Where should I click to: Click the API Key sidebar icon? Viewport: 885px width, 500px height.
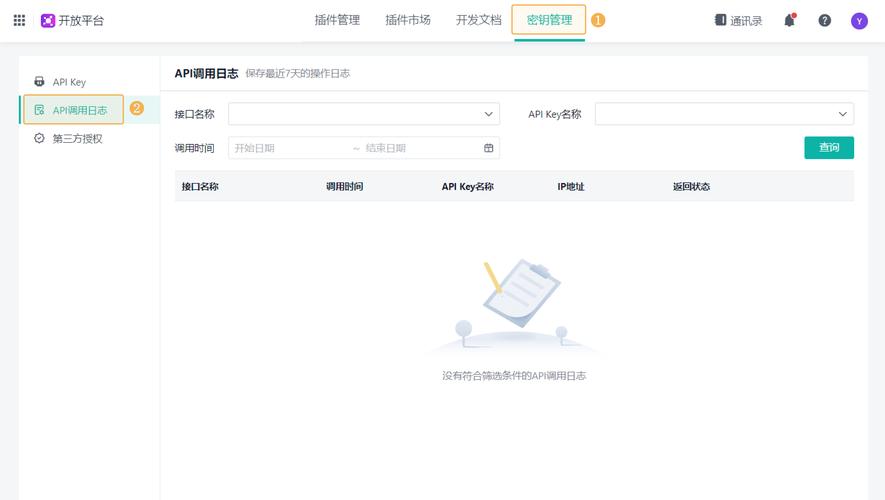39,81
